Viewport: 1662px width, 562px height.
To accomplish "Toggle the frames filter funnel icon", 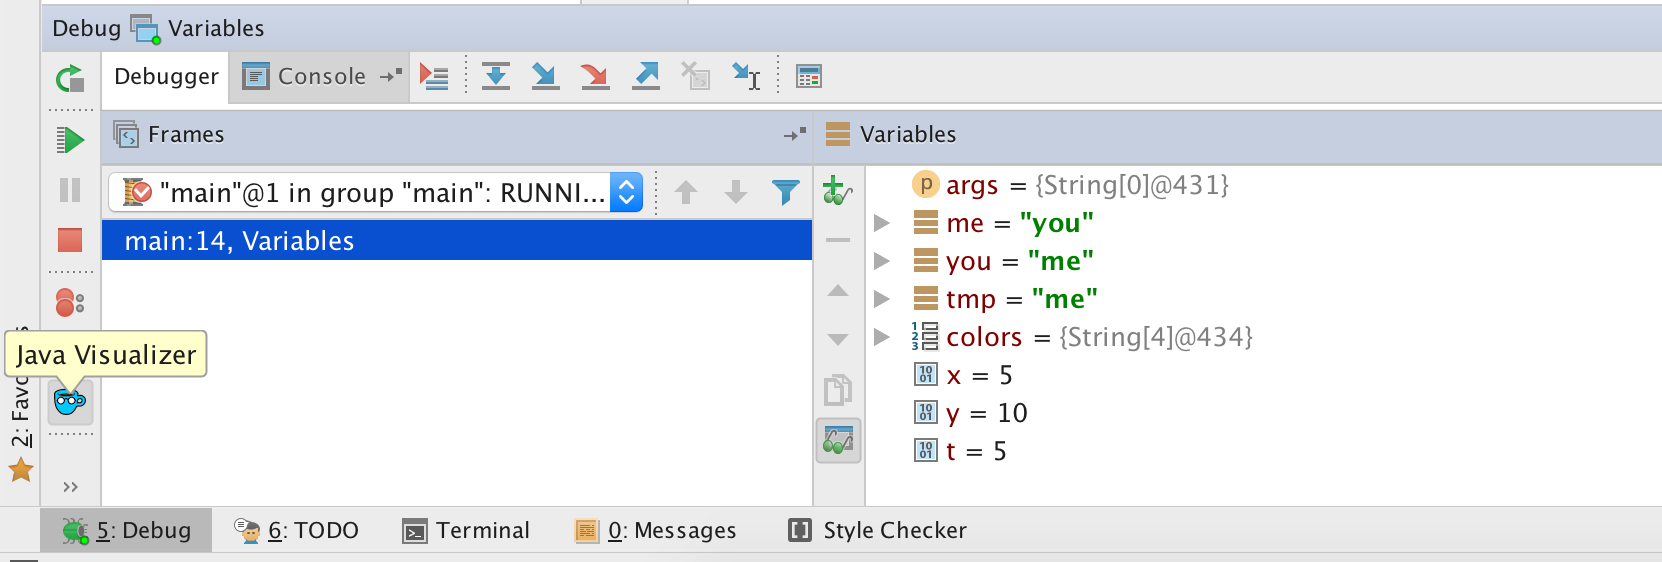I will click(x=786, y=192).
